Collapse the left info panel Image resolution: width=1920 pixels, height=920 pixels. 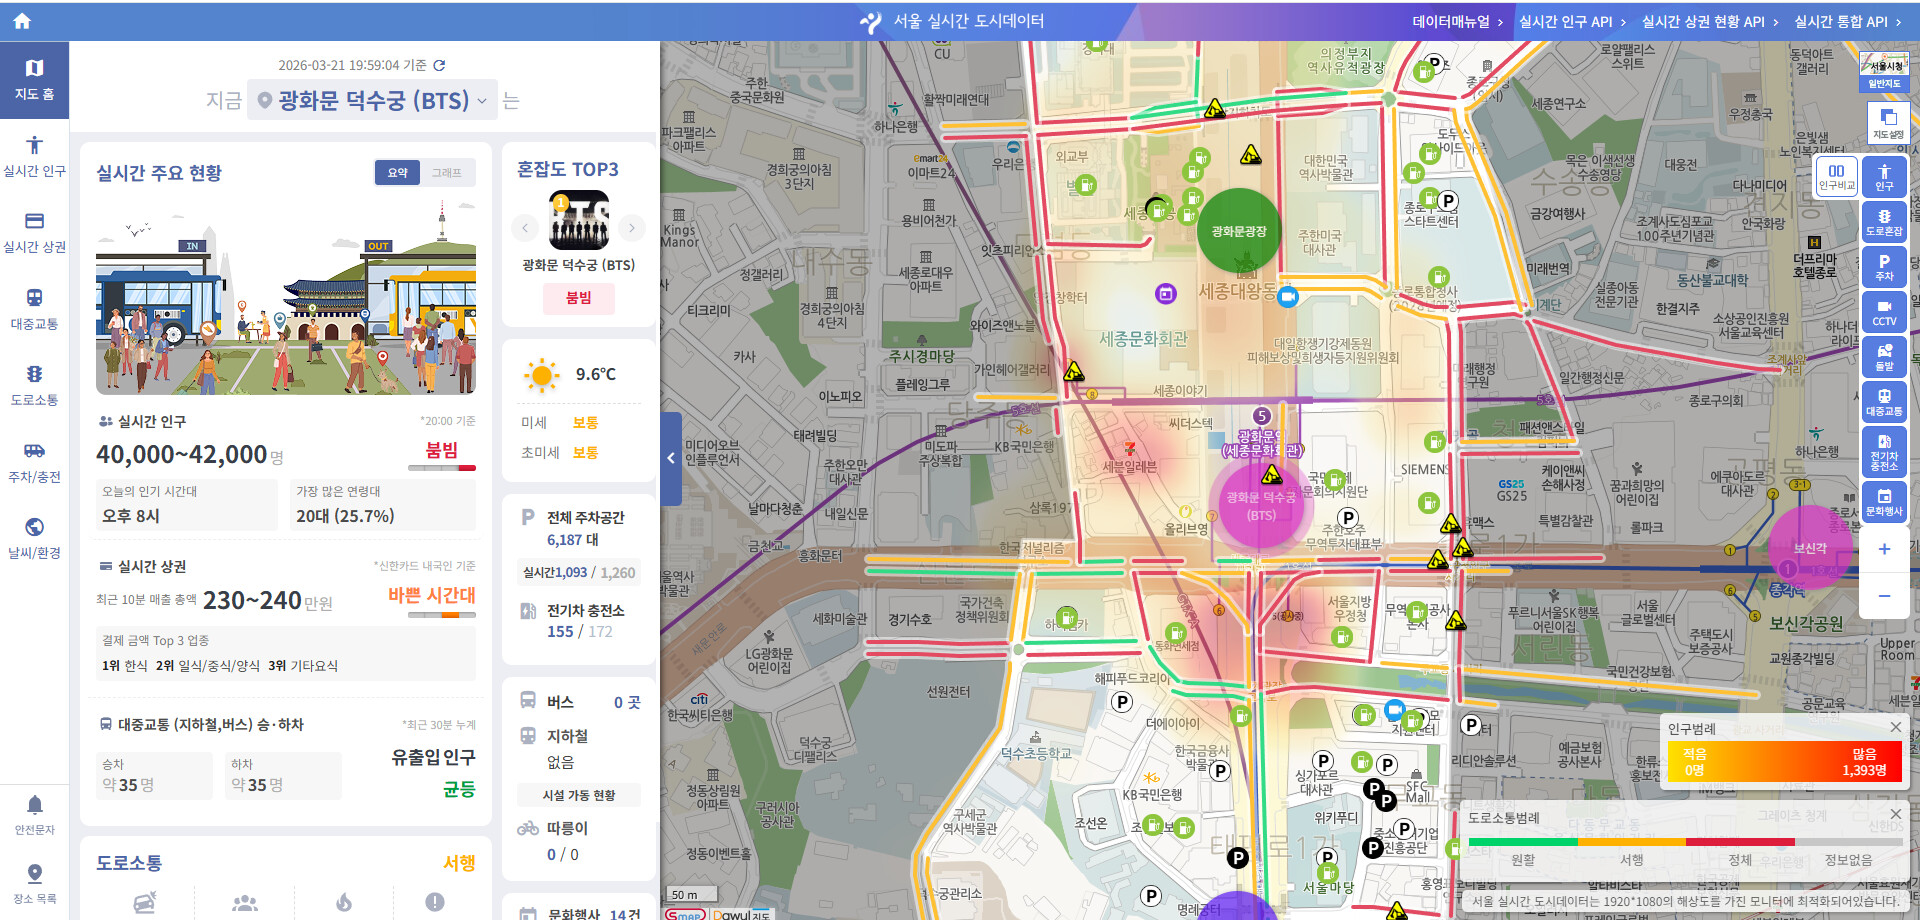tap(671, 458)
